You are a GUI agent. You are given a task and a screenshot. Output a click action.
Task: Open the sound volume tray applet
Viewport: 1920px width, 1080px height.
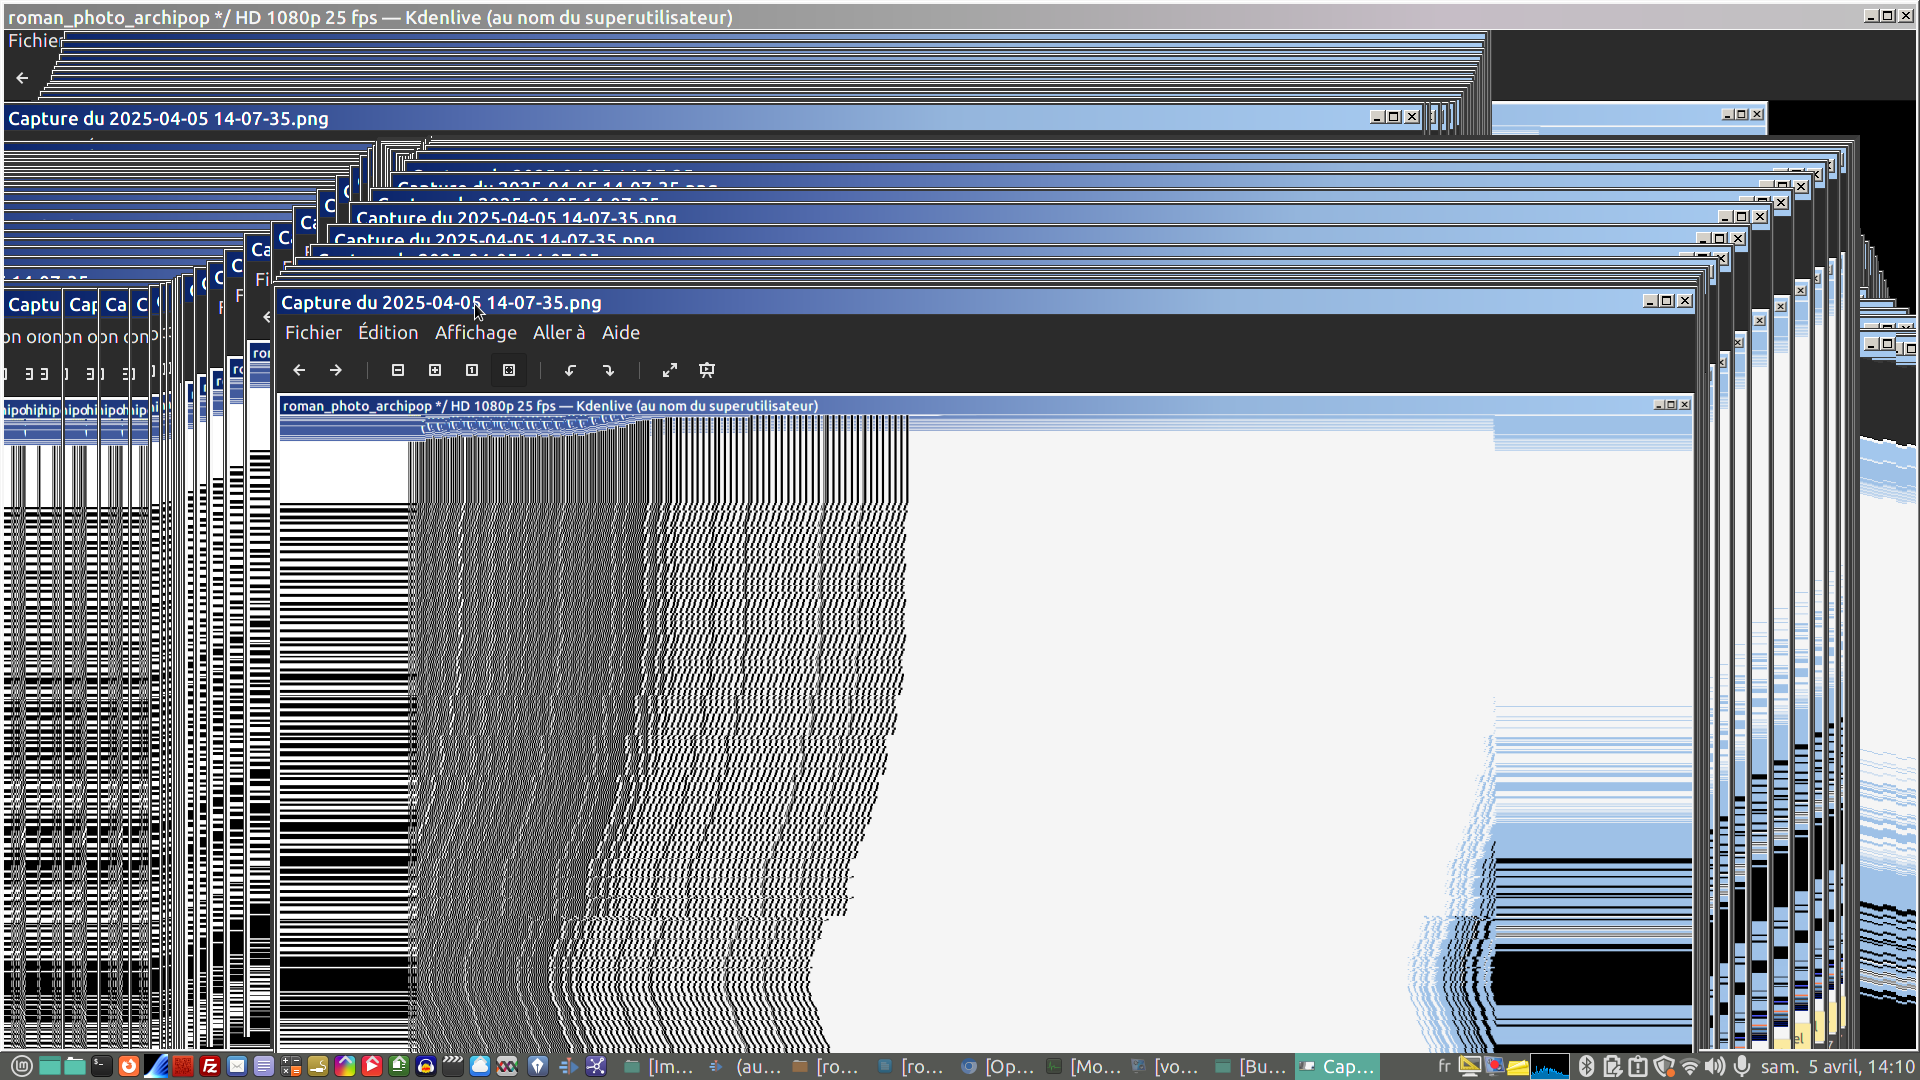click(1715, 1066)
